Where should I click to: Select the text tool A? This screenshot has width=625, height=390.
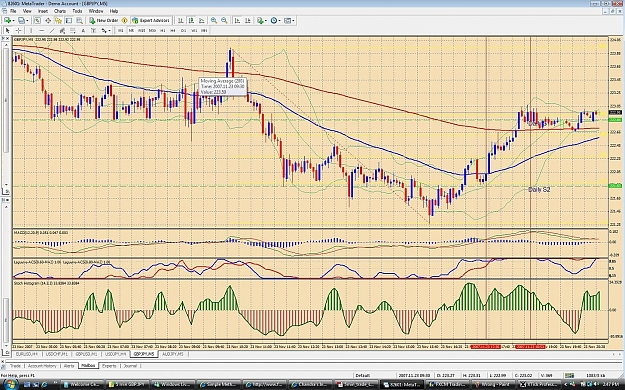pyautogui.click(x=83, y=30)
